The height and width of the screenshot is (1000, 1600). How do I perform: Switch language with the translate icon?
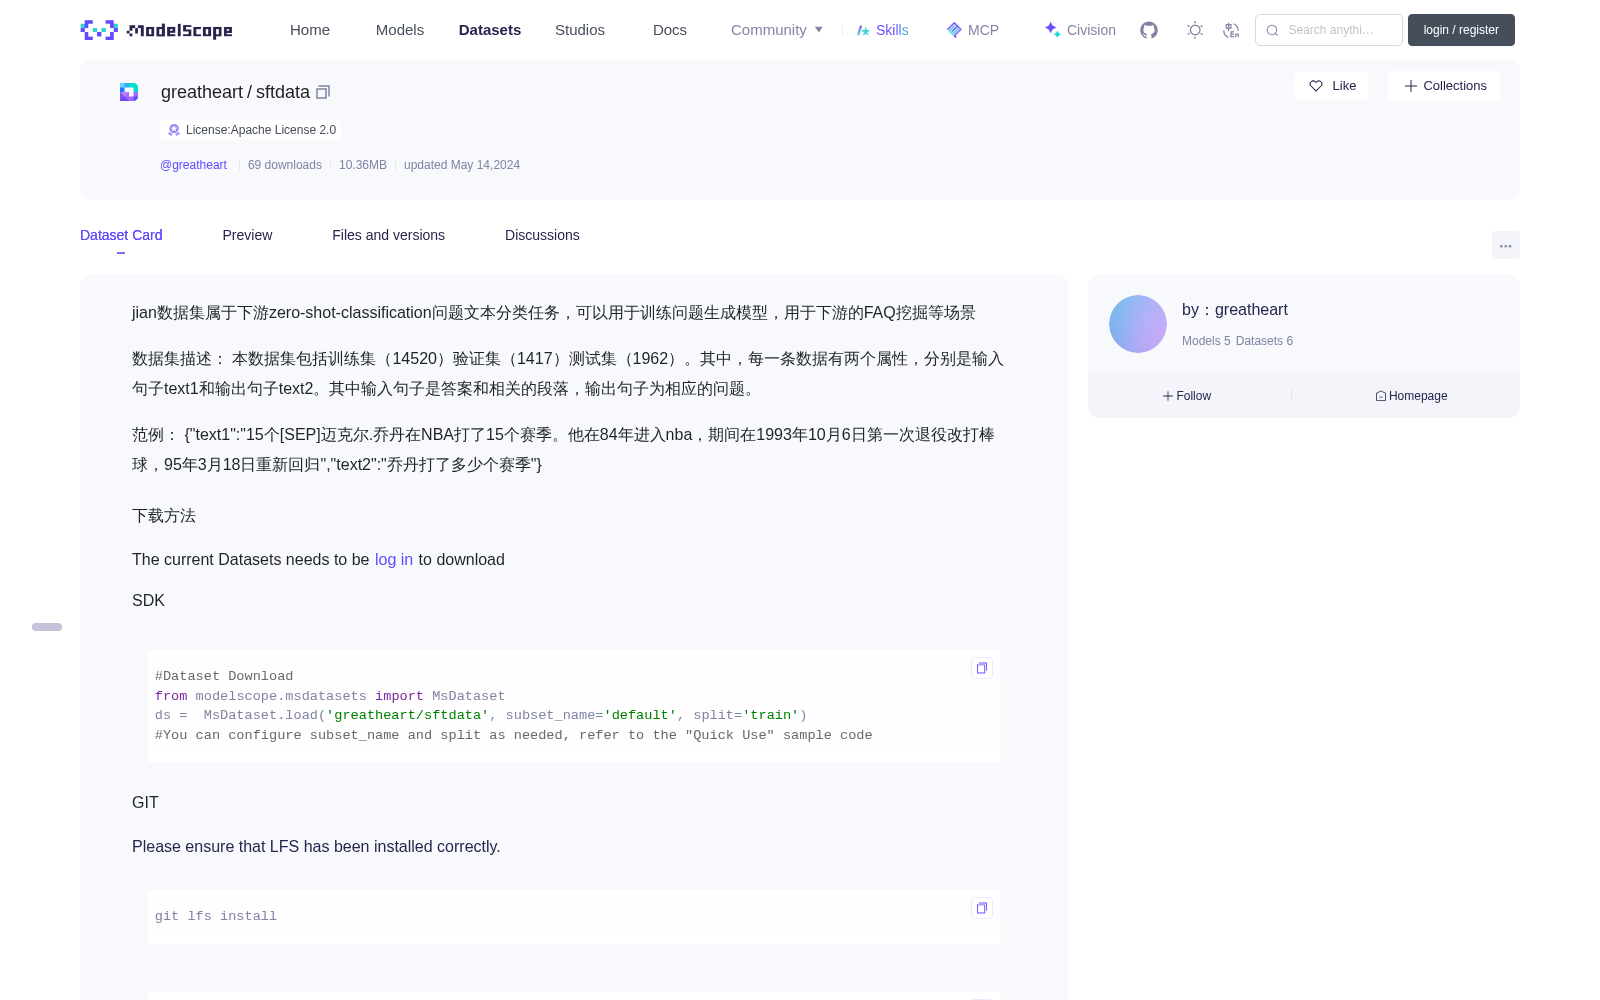(1232, 30)
